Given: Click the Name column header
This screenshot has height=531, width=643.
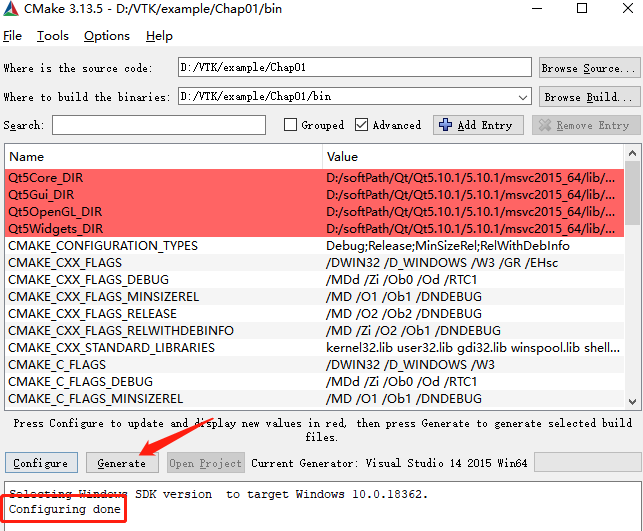Looking at the screenshot, I should tap(164, 157).
